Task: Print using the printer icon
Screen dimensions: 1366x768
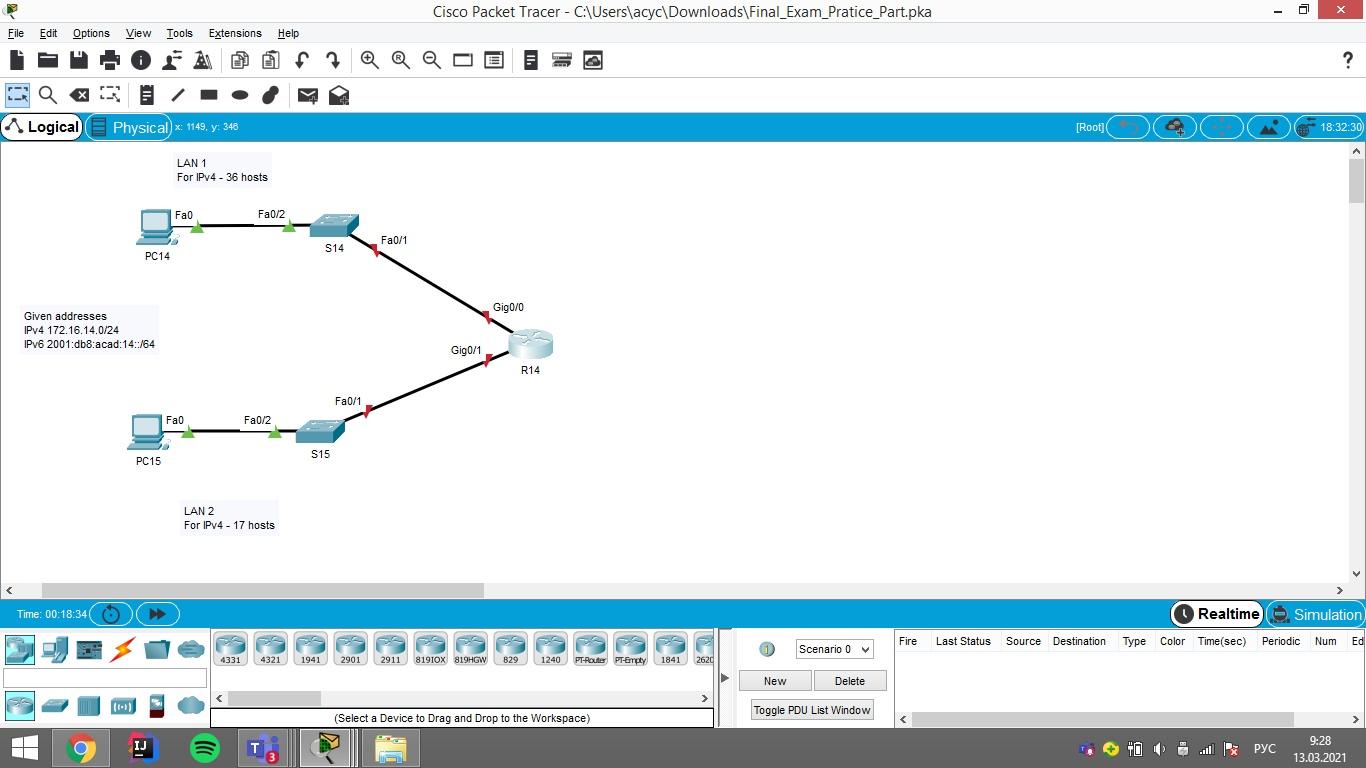Action: click(110, 60)
